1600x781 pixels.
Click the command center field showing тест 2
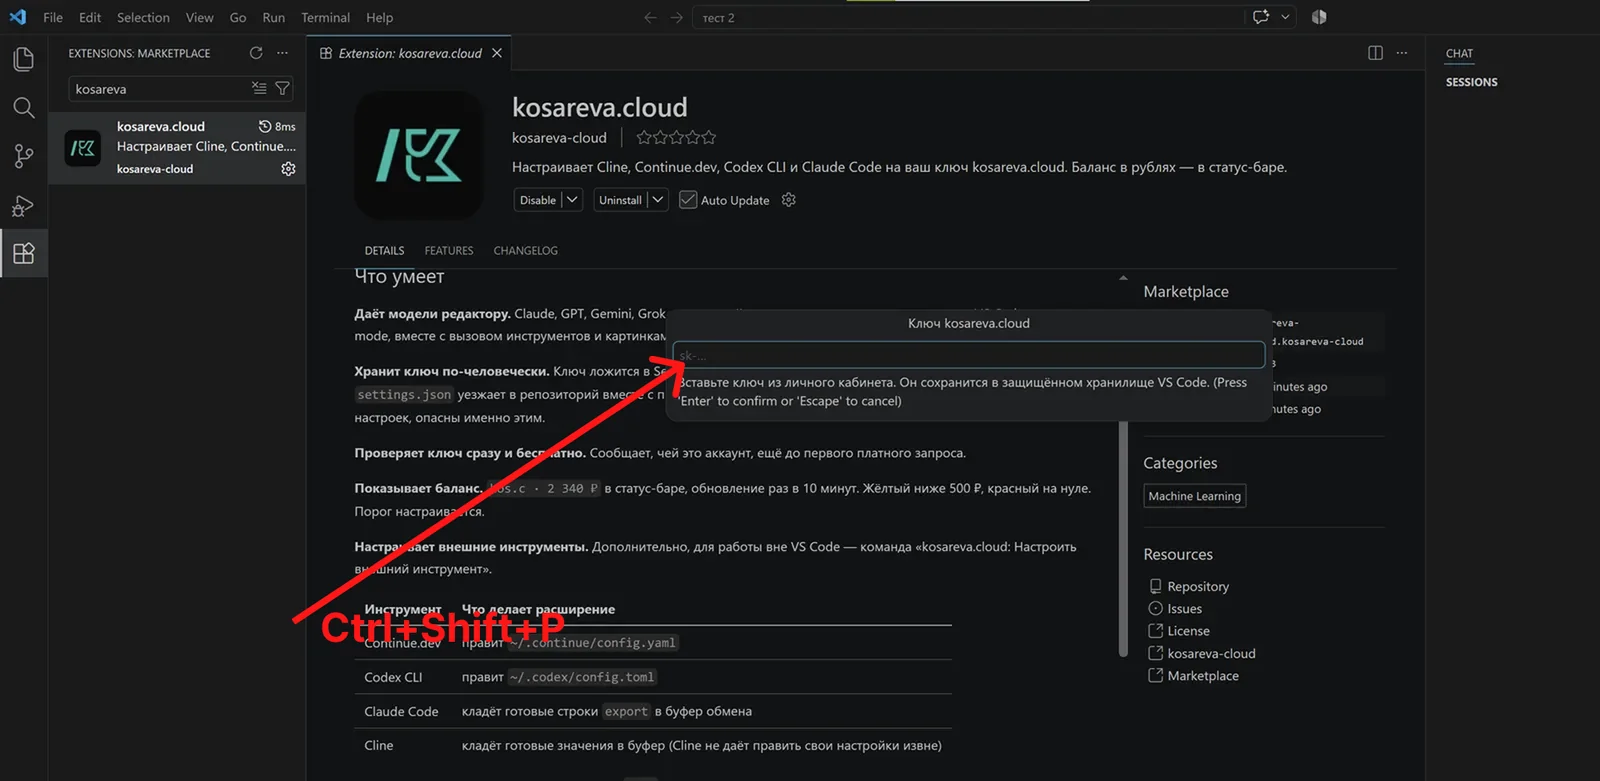coord(968,17)
